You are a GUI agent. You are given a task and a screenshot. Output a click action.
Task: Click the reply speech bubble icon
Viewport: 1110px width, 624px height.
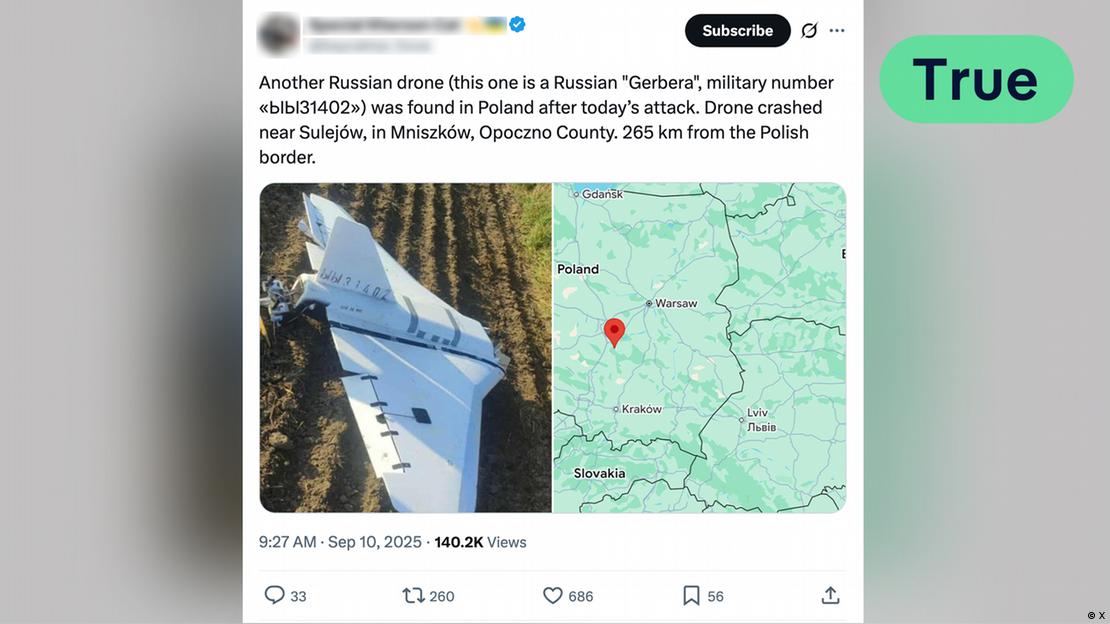(x=275, y=595)
